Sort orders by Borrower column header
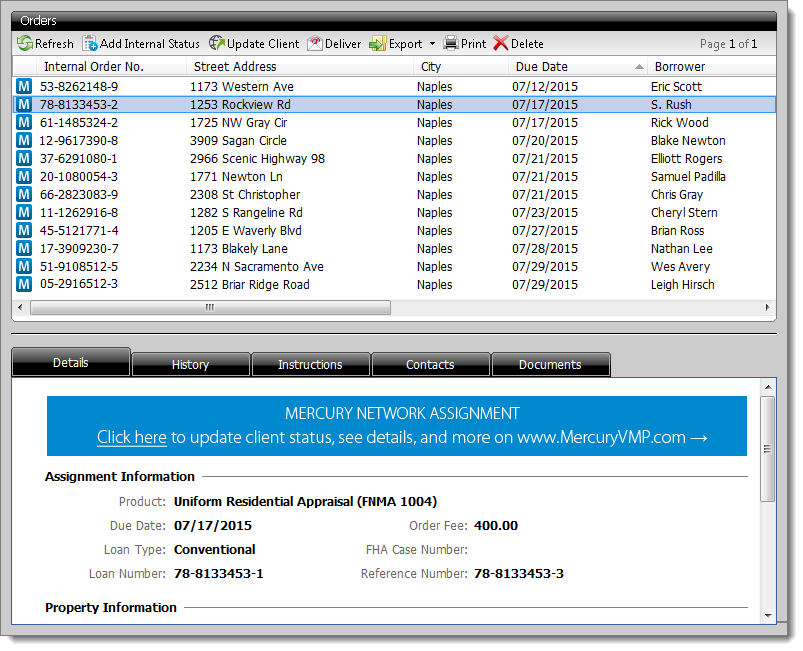 712,67
